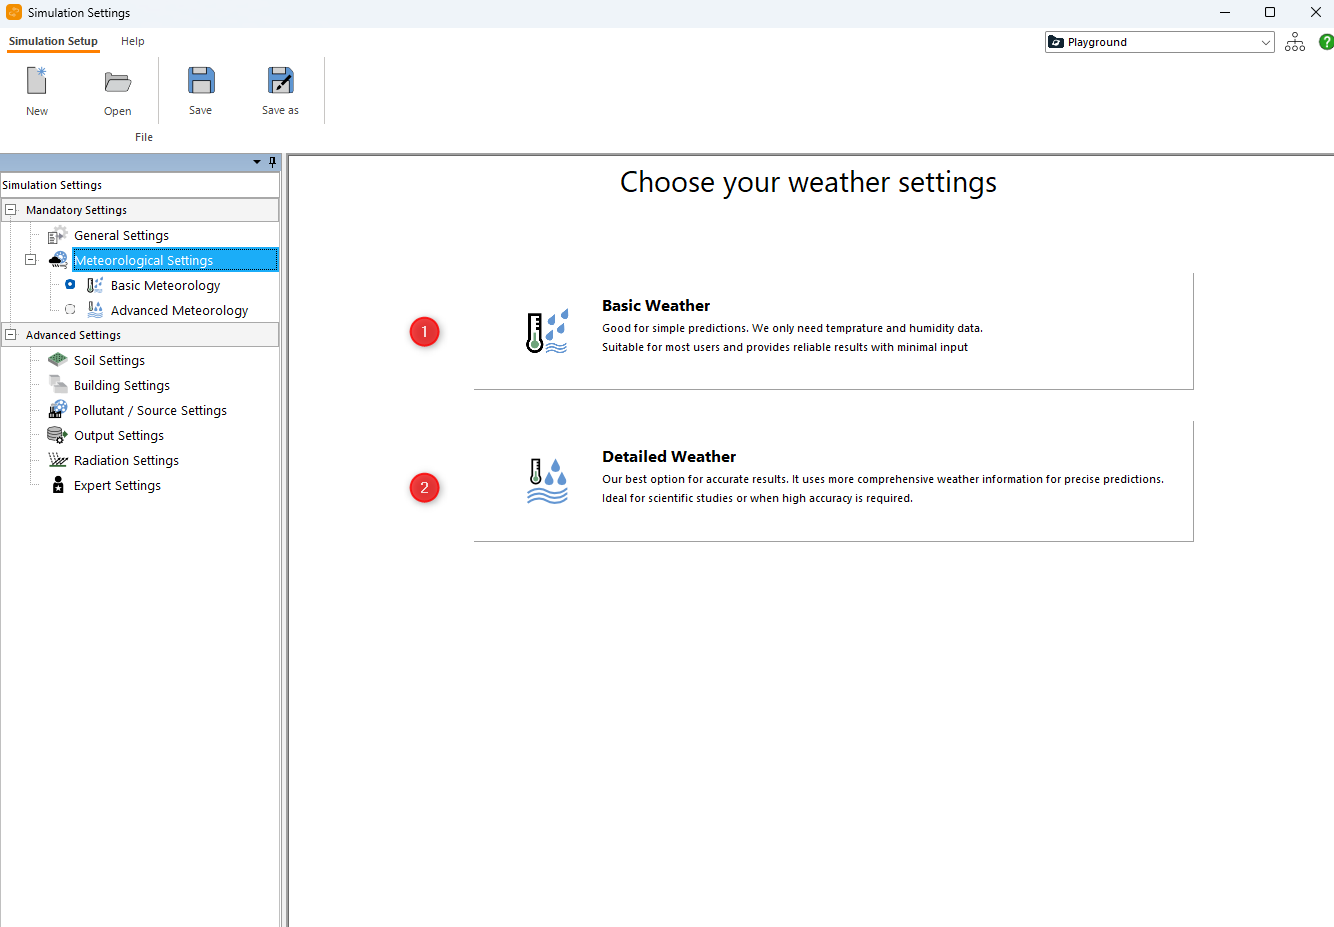
Task: Select the Basic Meteorology radio button
Action: (70, 285)
